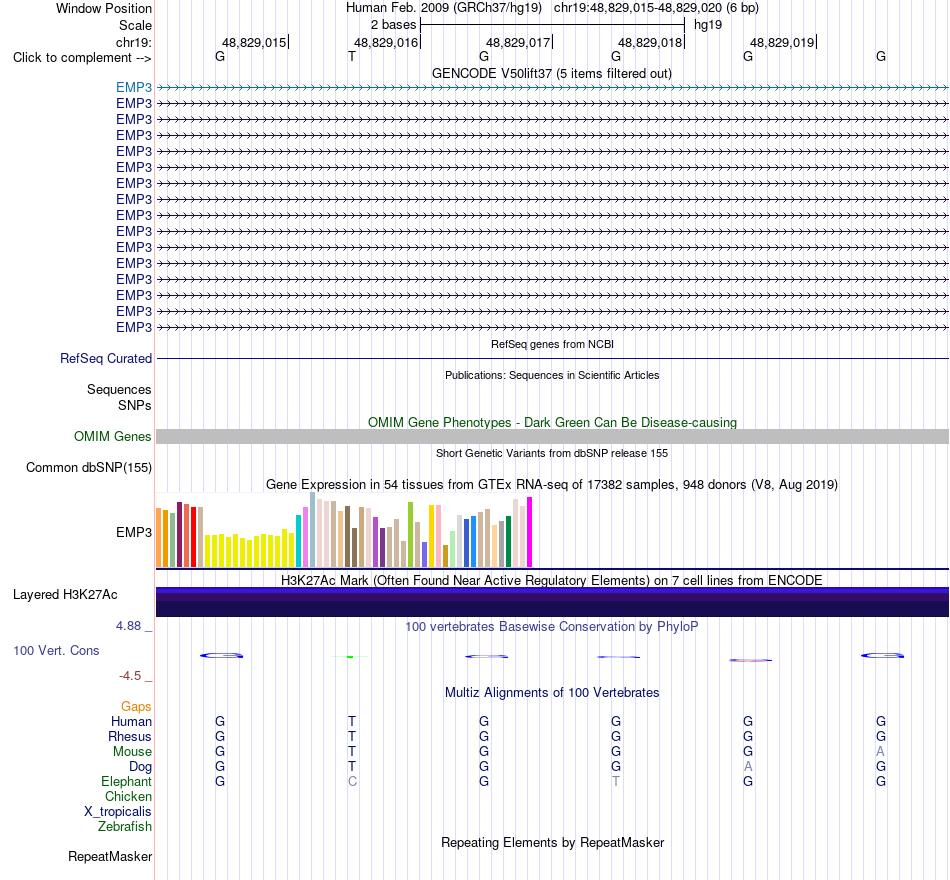Click the SNPs subtrack label
The image size is (950, 880).
(x=135, y=405)
